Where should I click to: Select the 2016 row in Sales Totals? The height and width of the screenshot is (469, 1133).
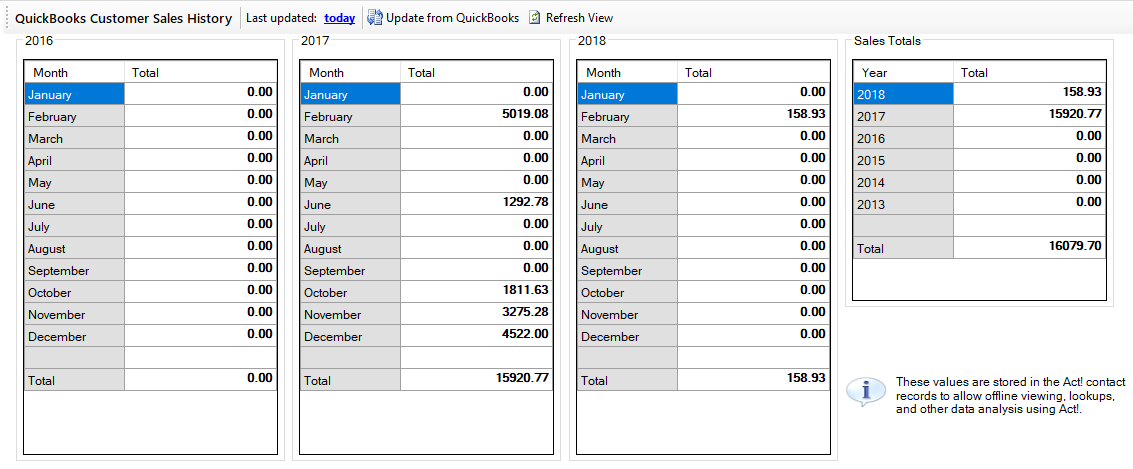click(x=980, y=138)
